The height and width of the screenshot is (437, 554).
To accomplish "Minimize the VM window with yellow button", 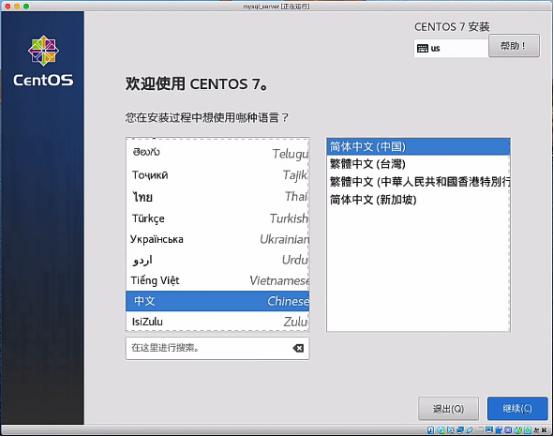I will tap(17, 6).
